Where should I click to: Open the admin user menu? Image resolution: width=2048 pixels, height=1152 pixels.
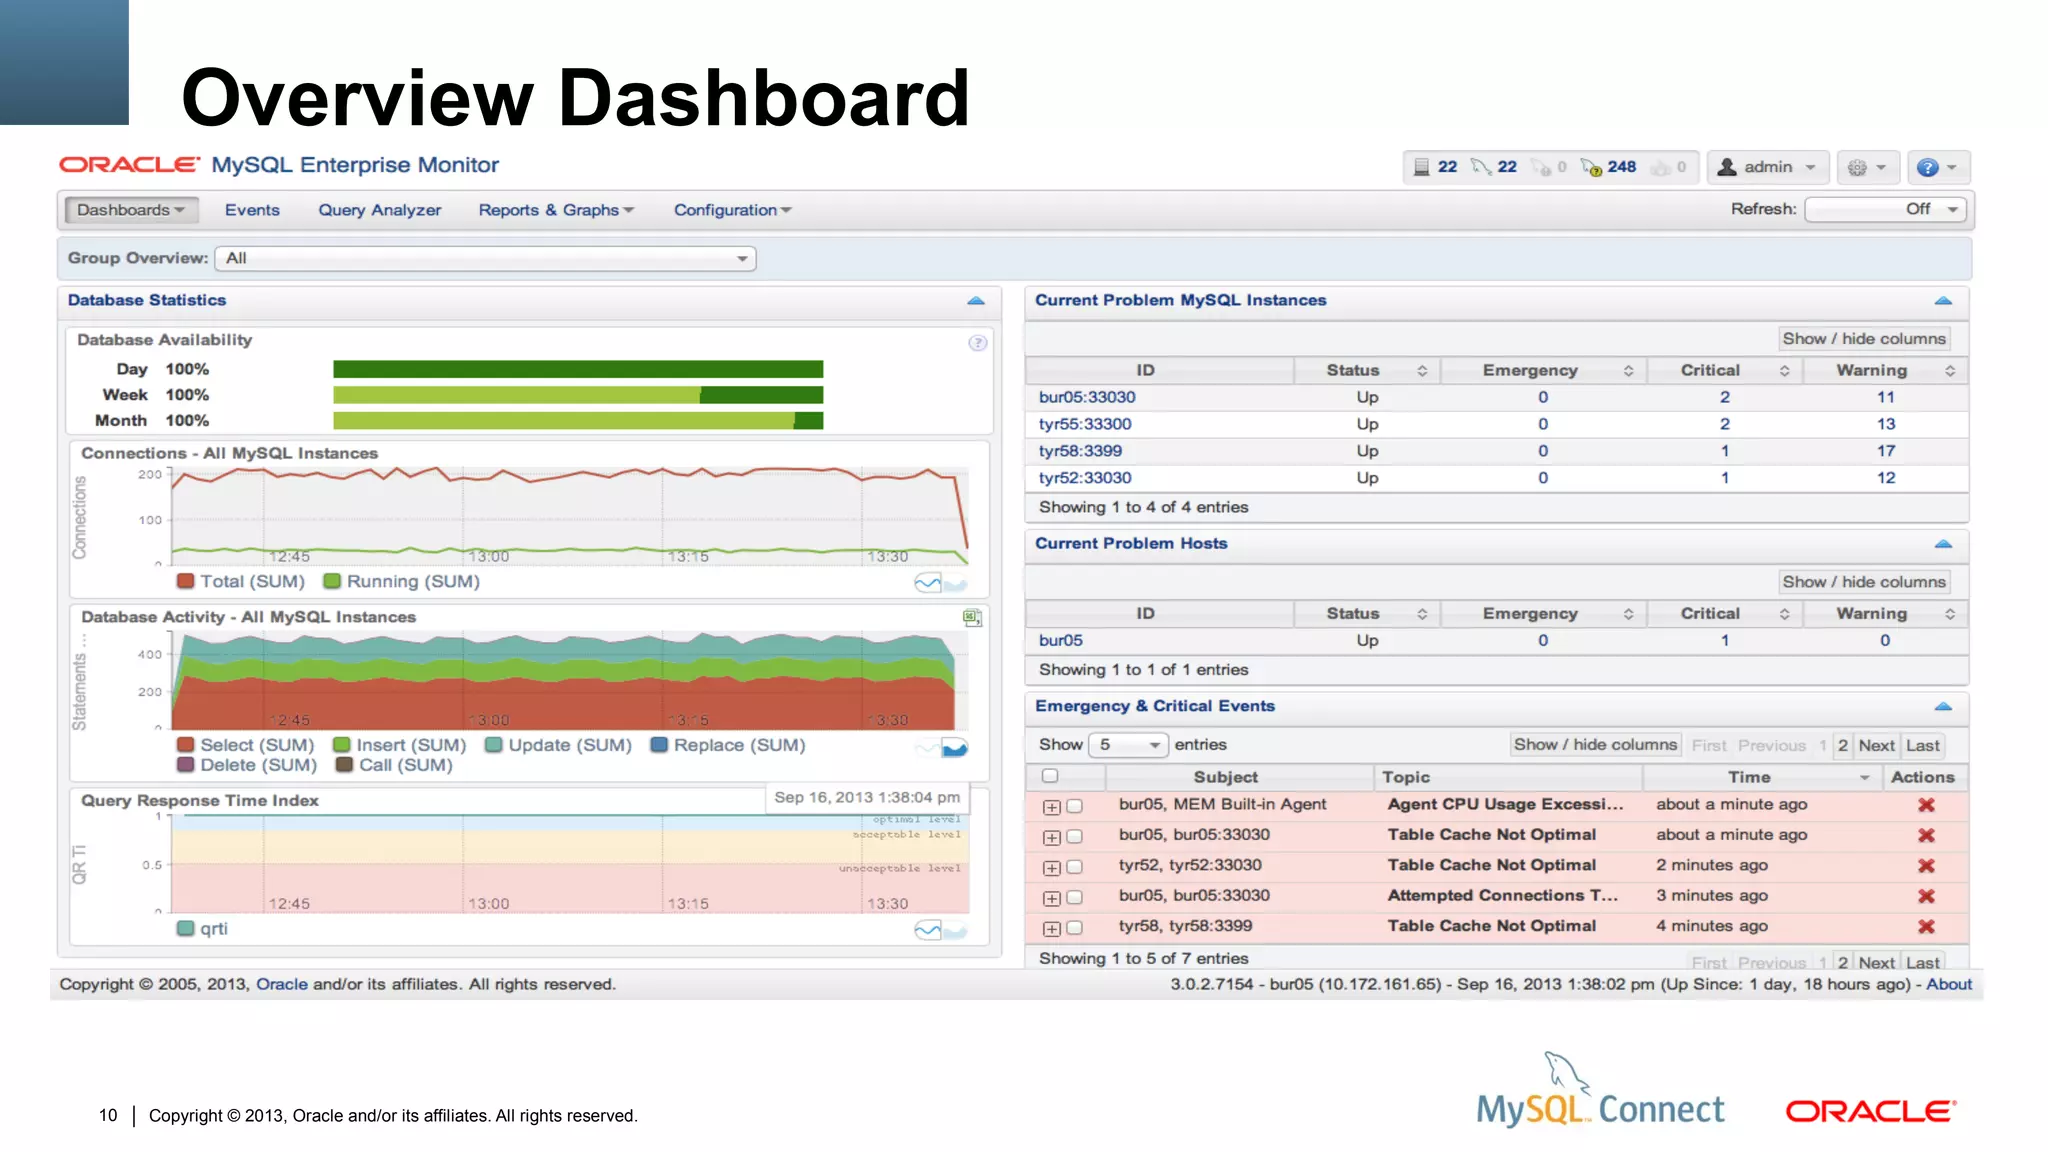(1767, 167)
